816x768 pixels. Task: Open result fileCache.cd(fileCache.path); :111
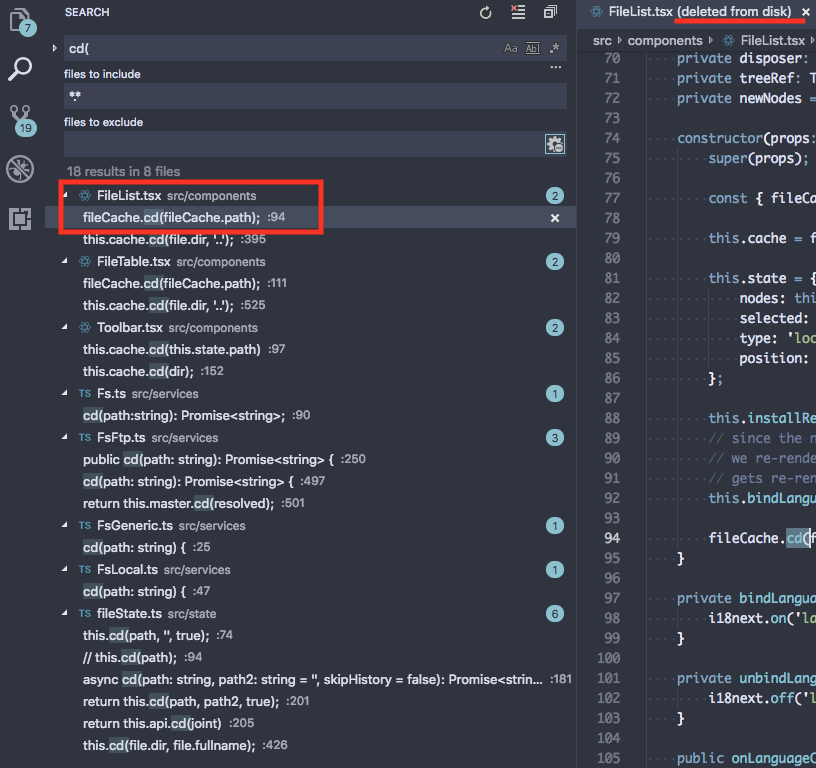coord(311,284)
